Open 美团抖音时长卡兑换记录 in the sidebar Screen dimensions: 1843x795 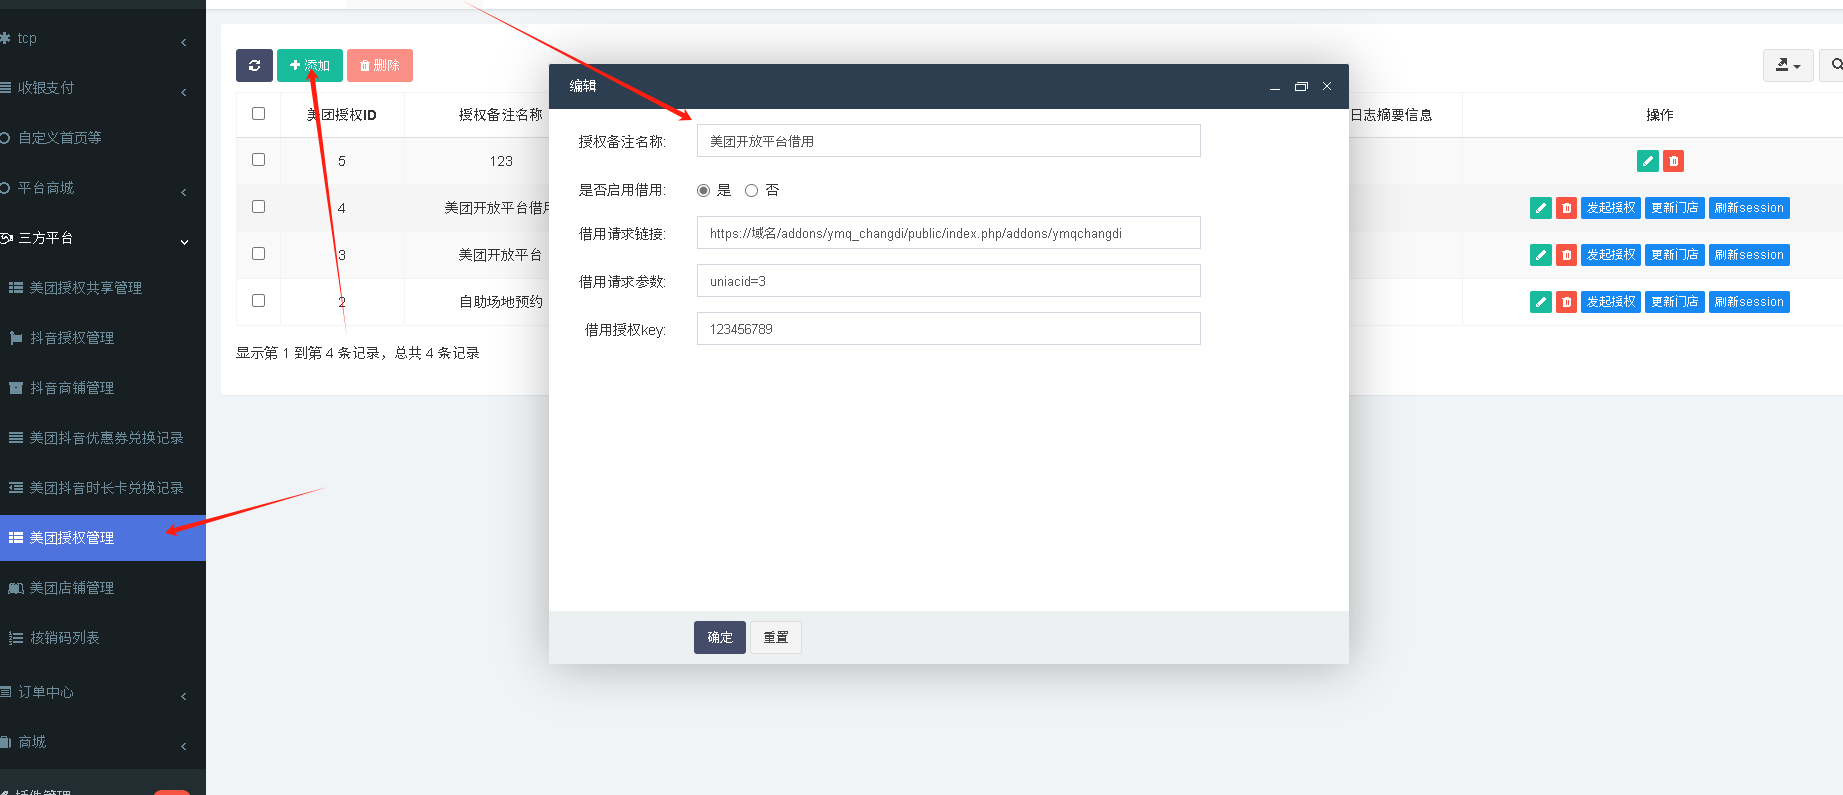pos(103,488)
